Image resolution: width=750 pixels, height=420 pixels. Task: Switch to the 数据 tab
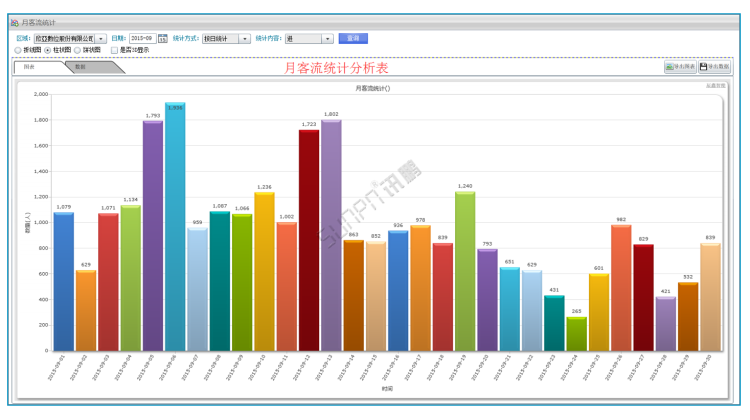80,67
